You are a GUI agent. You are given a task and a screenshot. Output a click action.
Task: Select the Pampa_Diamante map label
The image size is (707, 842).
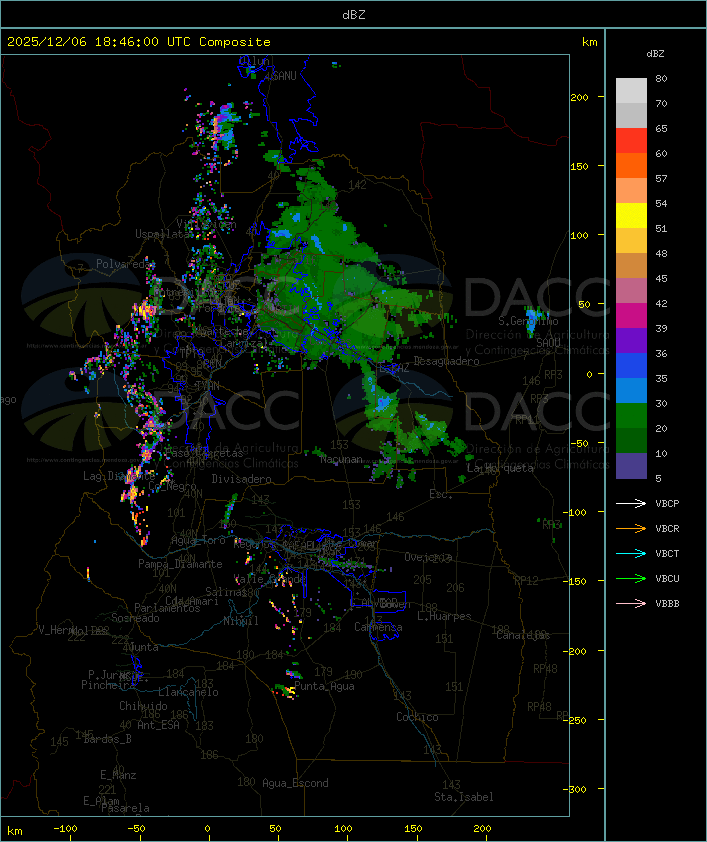coord(180,564)
